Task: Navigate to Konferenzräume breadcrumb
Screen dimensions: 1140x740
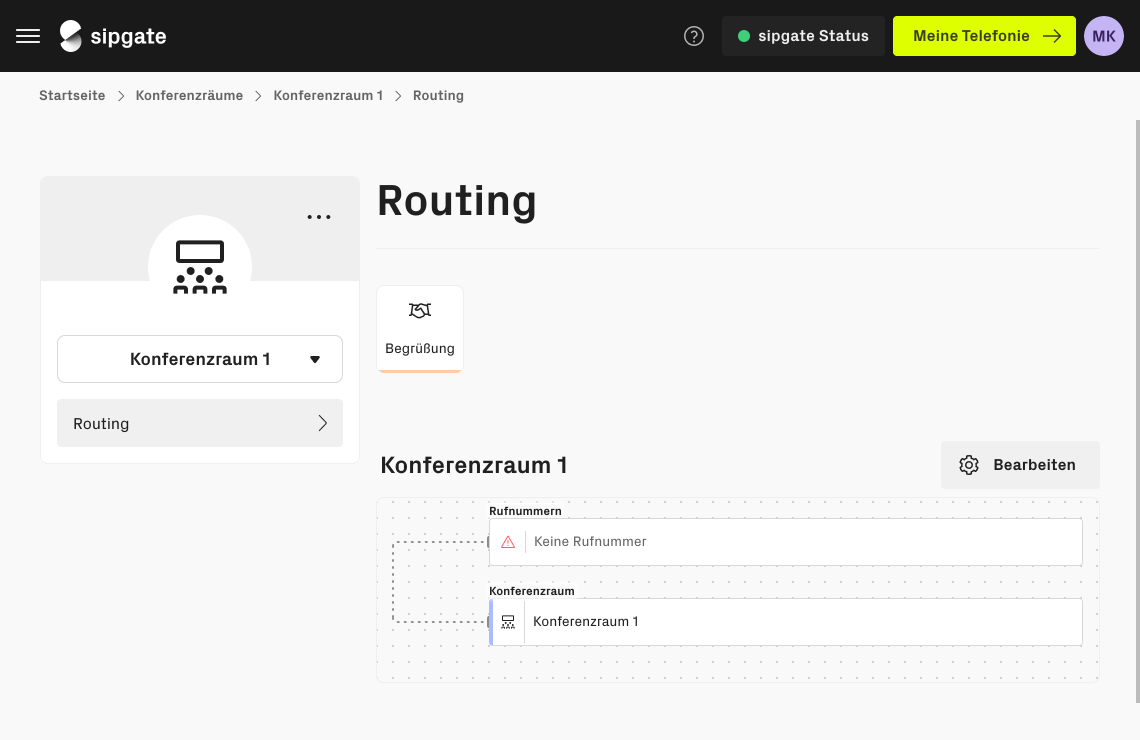Action: pos(189,96)
